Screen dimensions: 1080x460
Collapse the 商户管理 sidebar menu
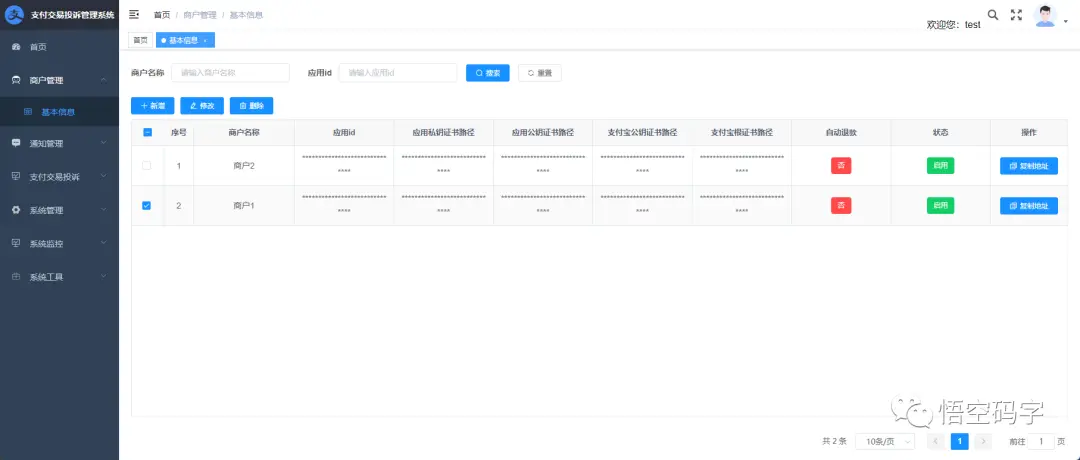point(59,80)
